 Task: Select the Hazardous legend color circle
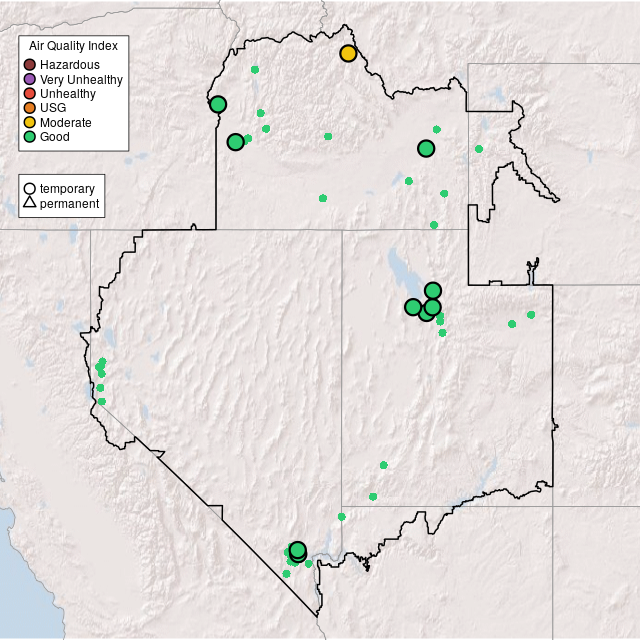30,65
